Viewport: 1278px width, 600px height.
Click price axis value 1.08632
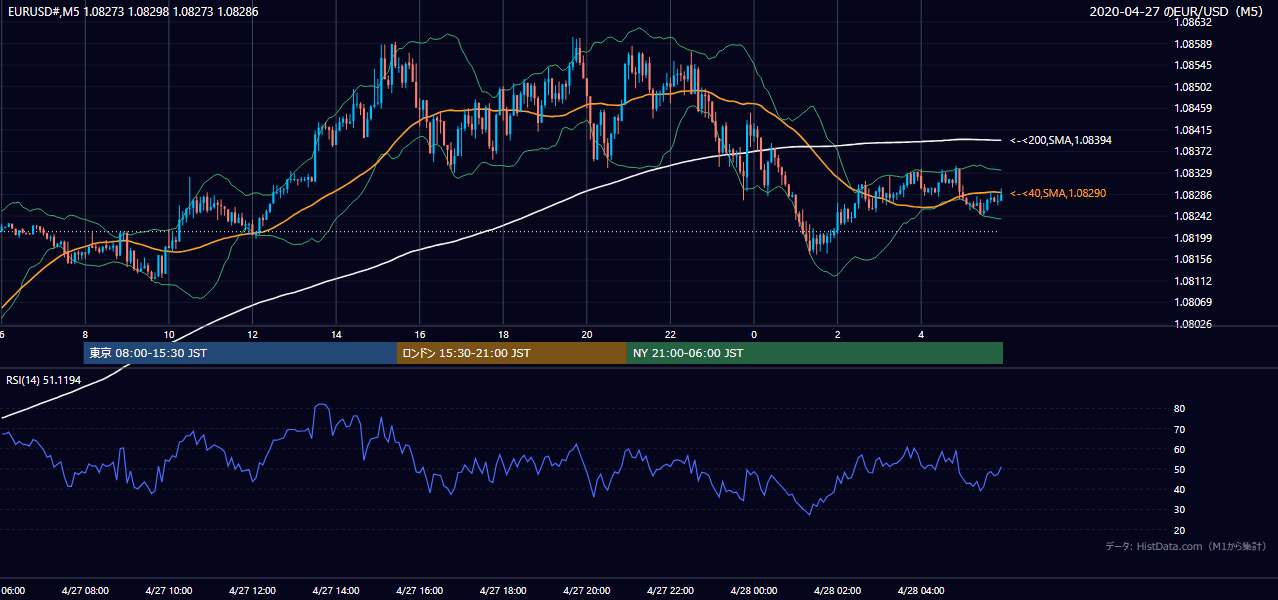pos(1193,22)
